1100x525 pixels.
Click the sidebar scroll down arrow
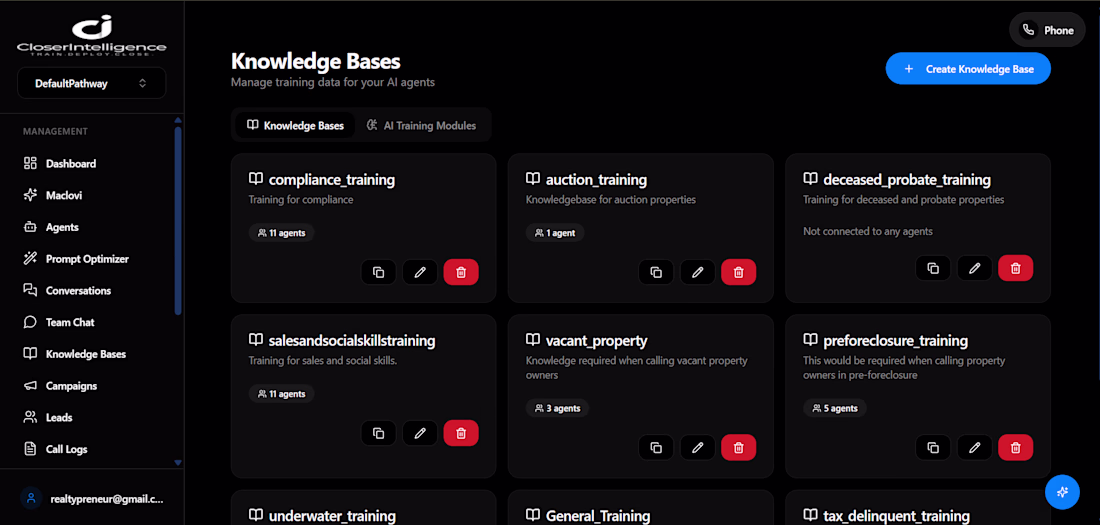[x=177, y=463]
